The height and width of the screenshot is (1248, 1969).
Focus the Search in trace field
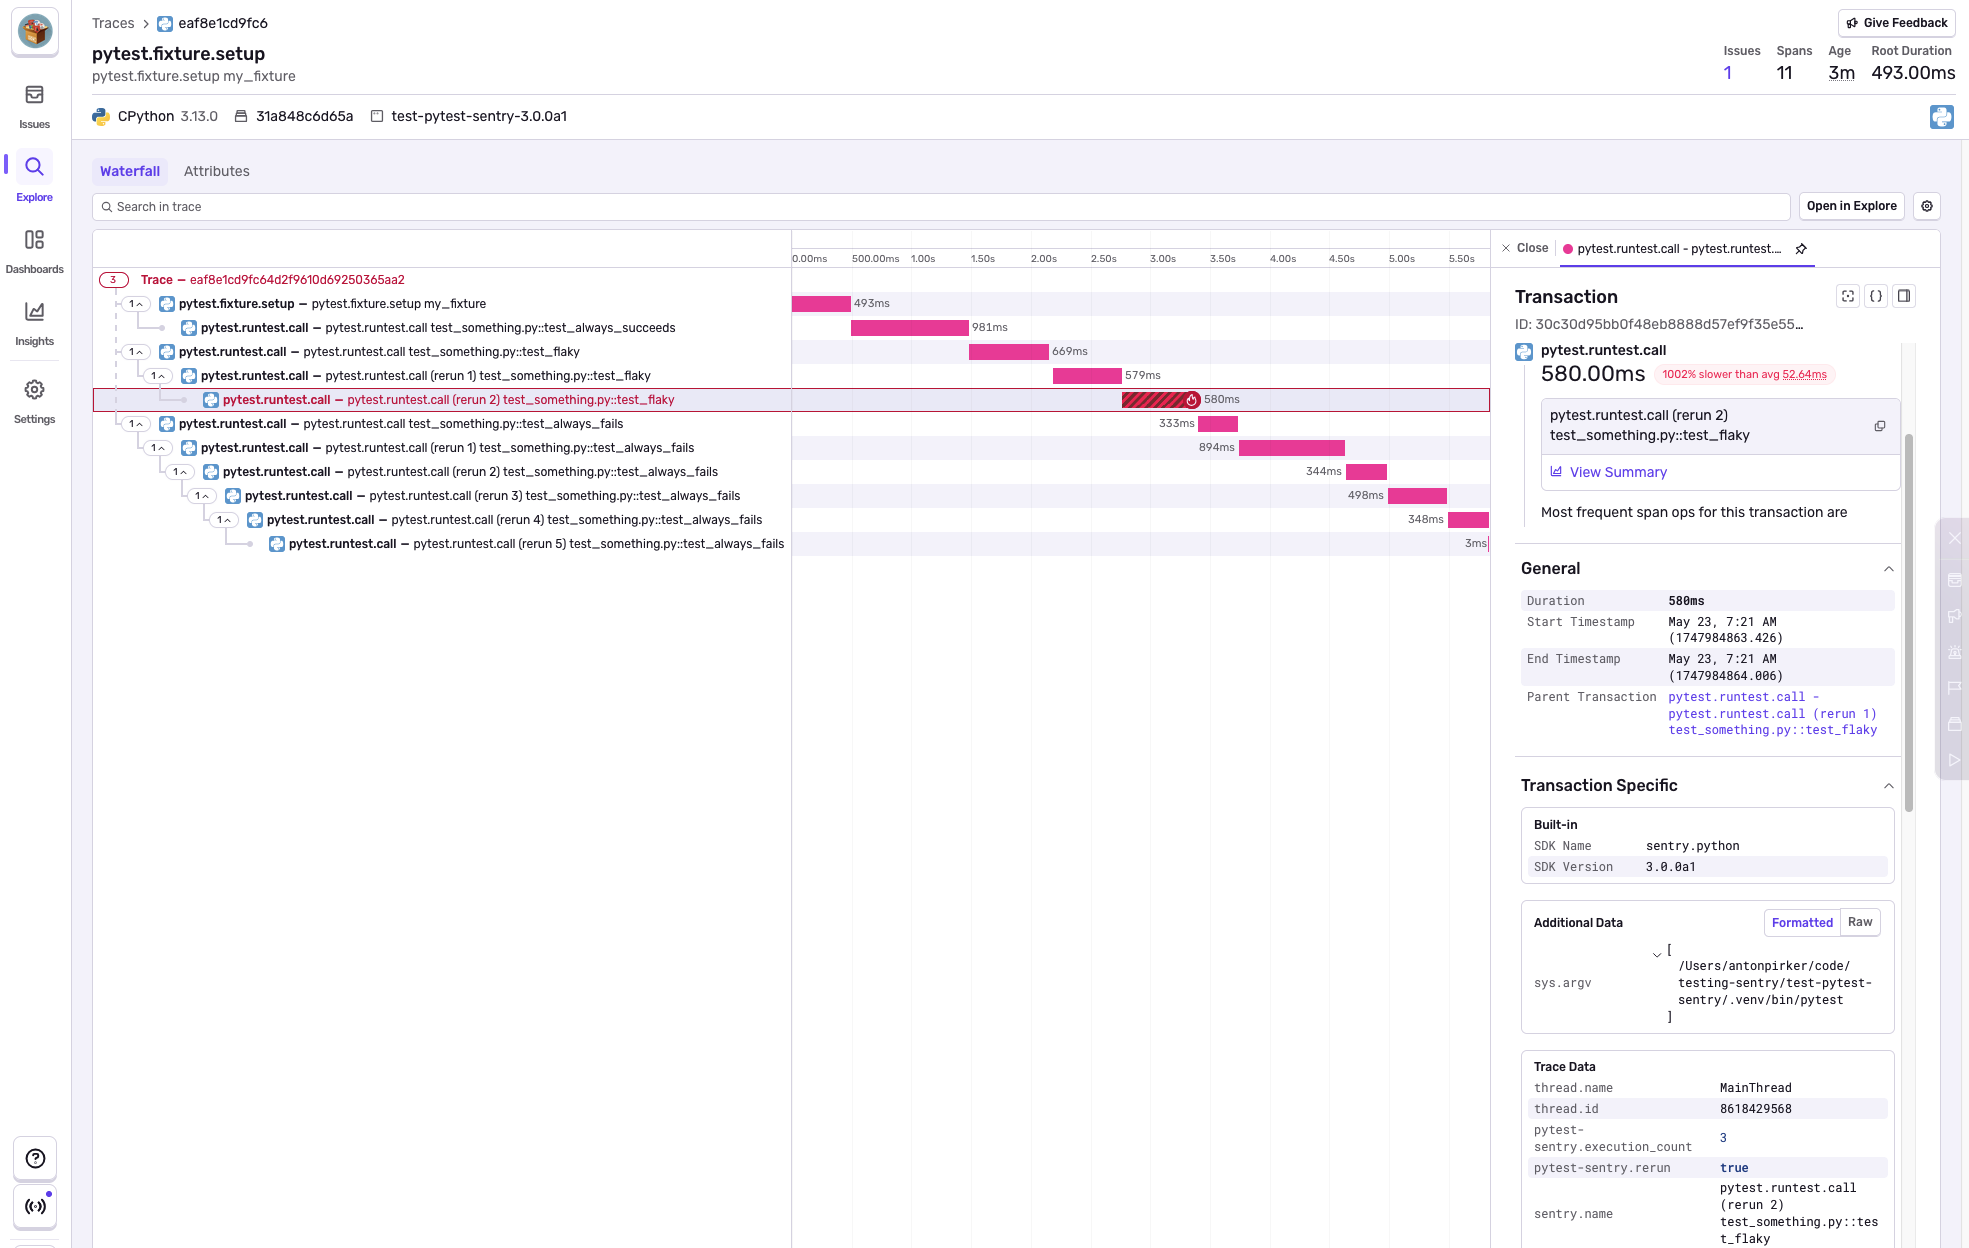pos(941,207)
